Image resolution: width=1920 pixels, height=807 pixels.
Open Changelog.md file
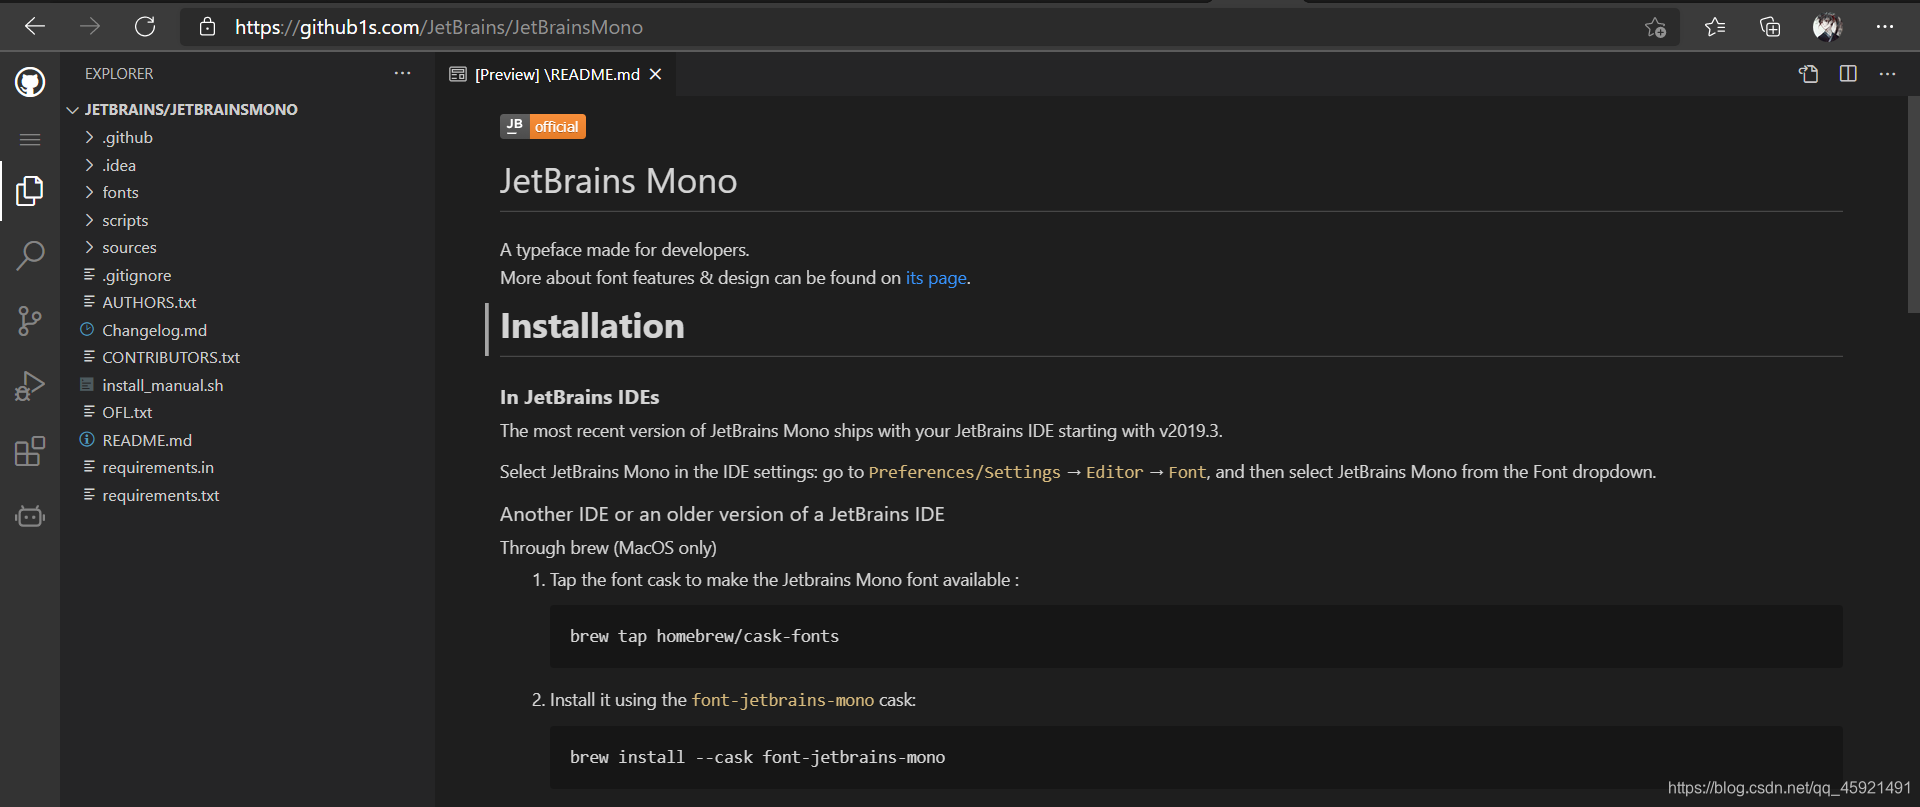[x=154, y=330]
